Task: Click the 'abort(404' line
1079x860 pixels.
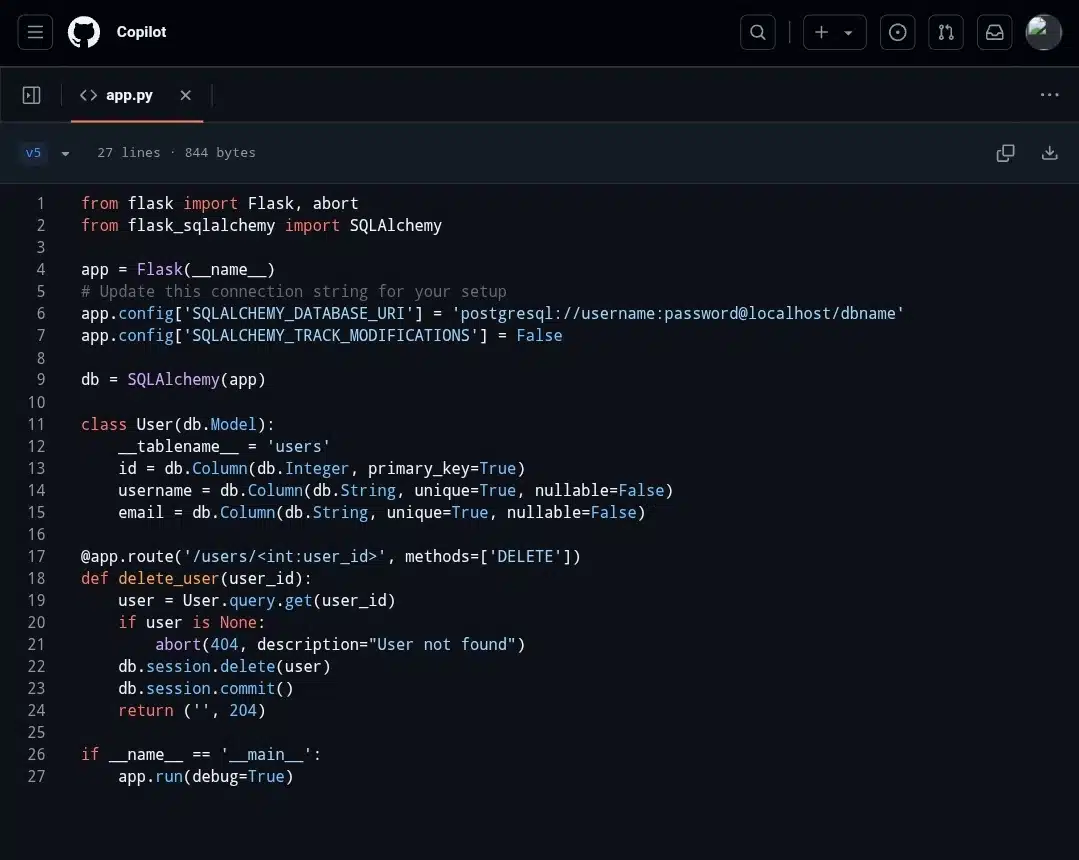Action: 340,645
